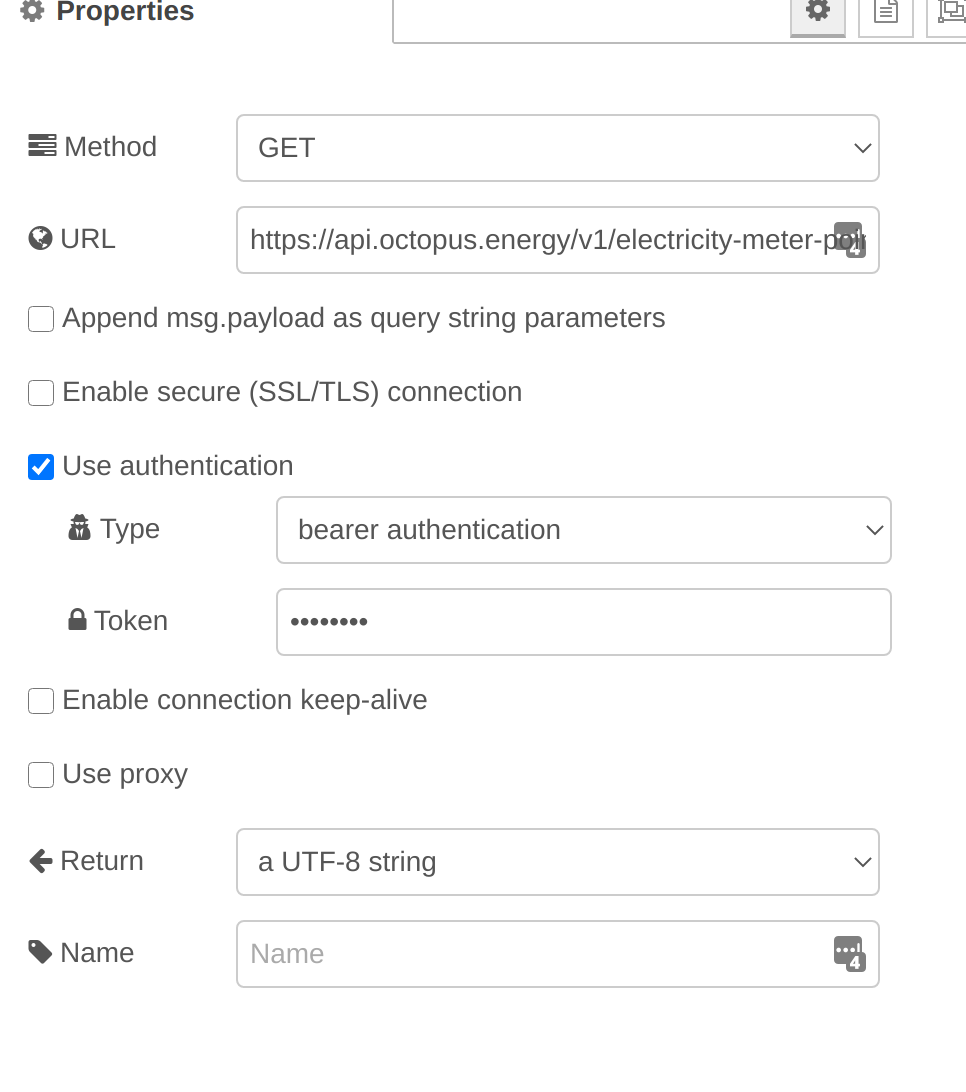
Task: Click the password manager icon in Name field
Action: coord(850,953)
